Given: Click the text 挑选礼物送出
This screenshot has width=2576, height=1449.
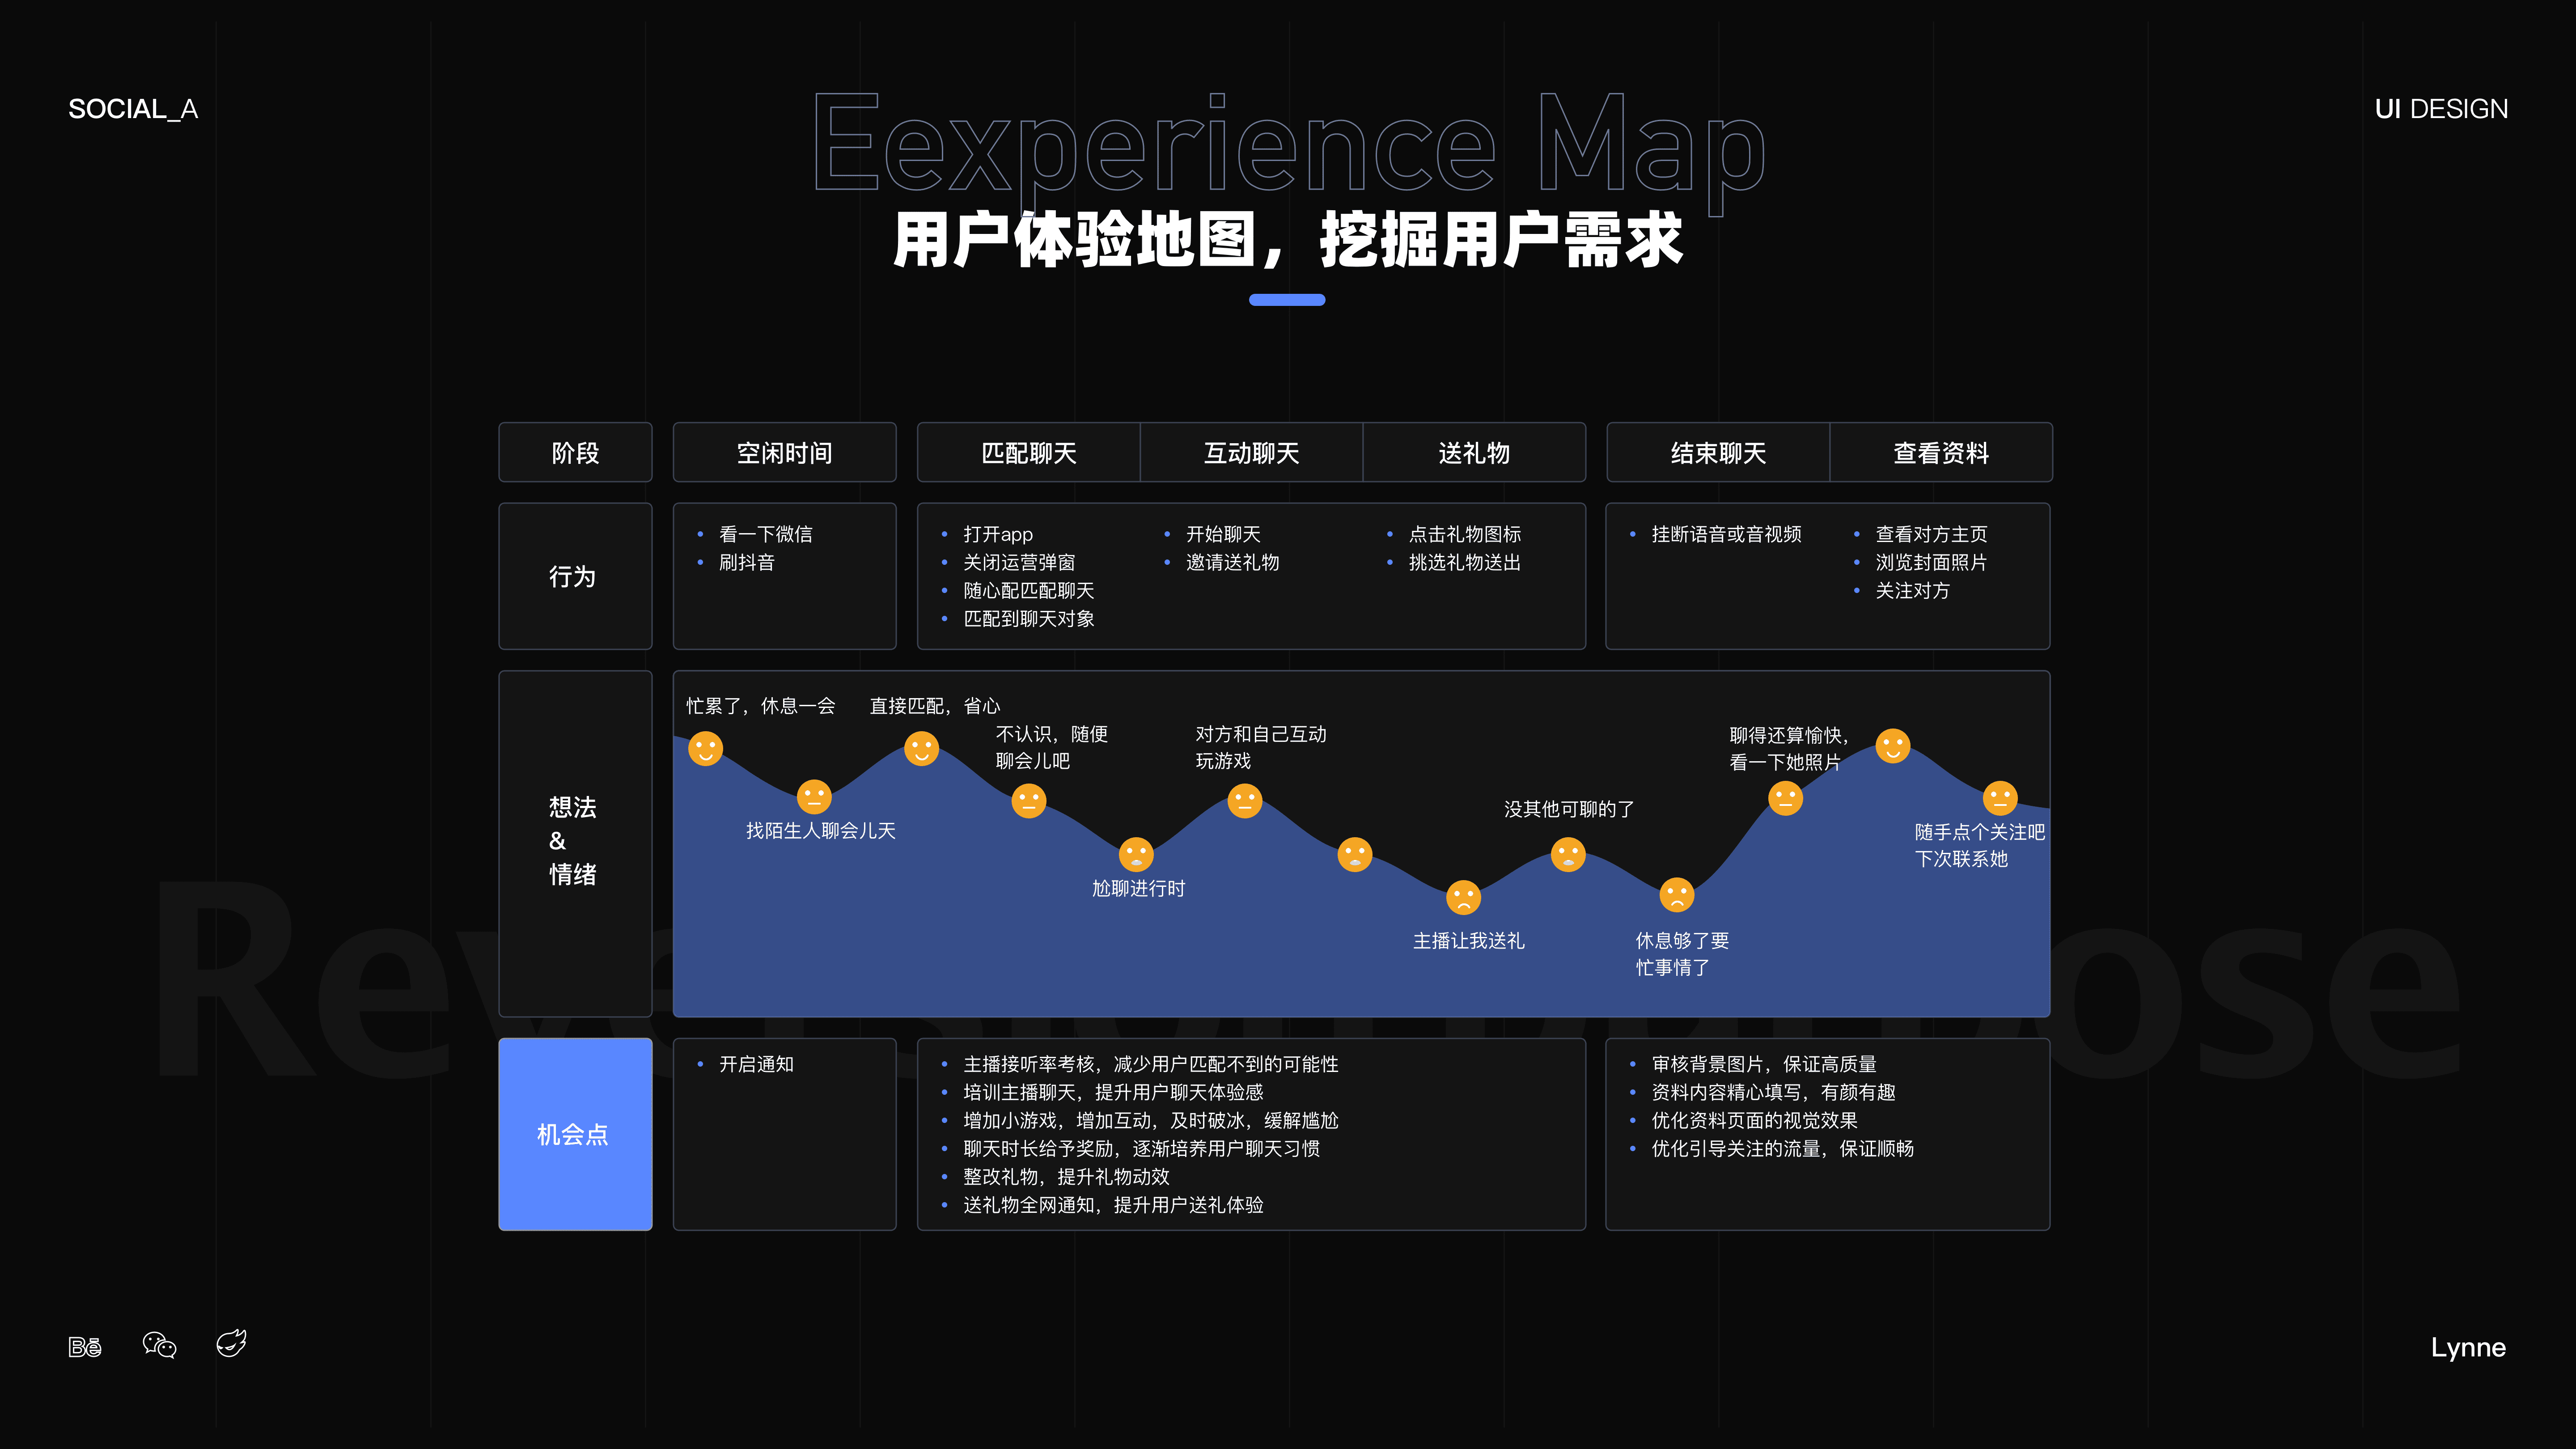Looking at the screenshot, I should click(x=1465, y=562).
